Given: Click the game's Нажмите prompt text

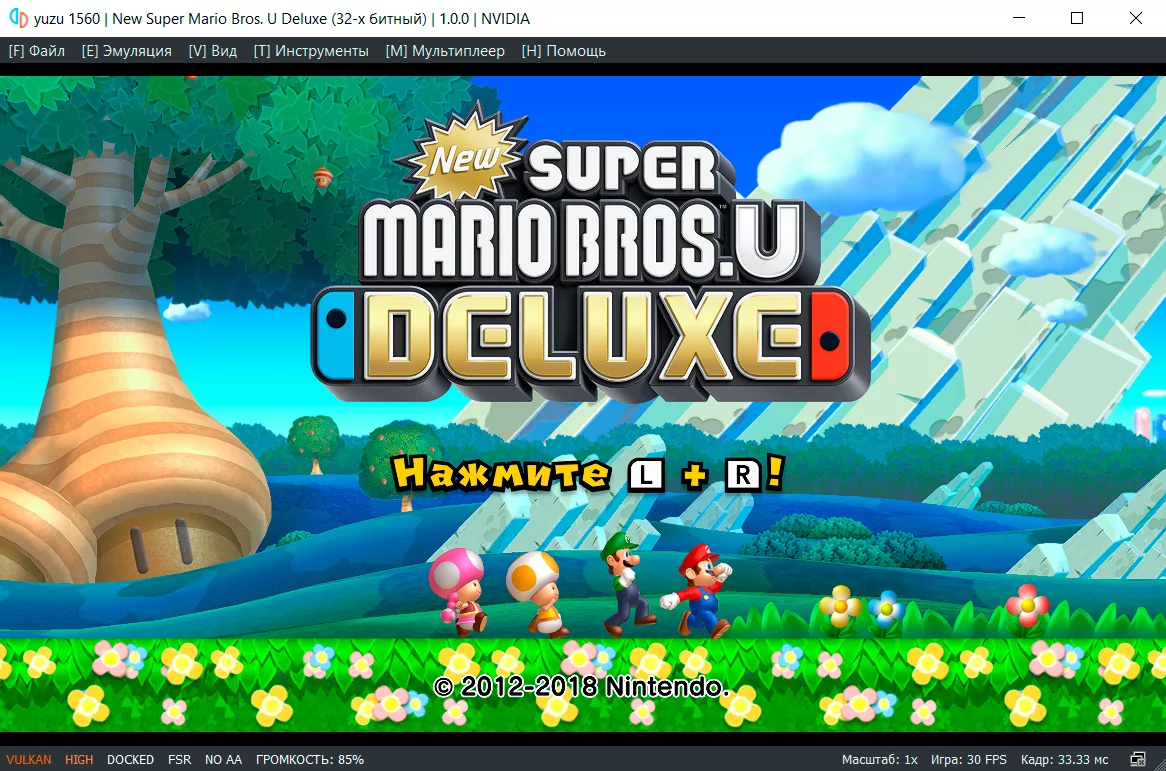Looking at the screenshot, I should pos(501,473).
